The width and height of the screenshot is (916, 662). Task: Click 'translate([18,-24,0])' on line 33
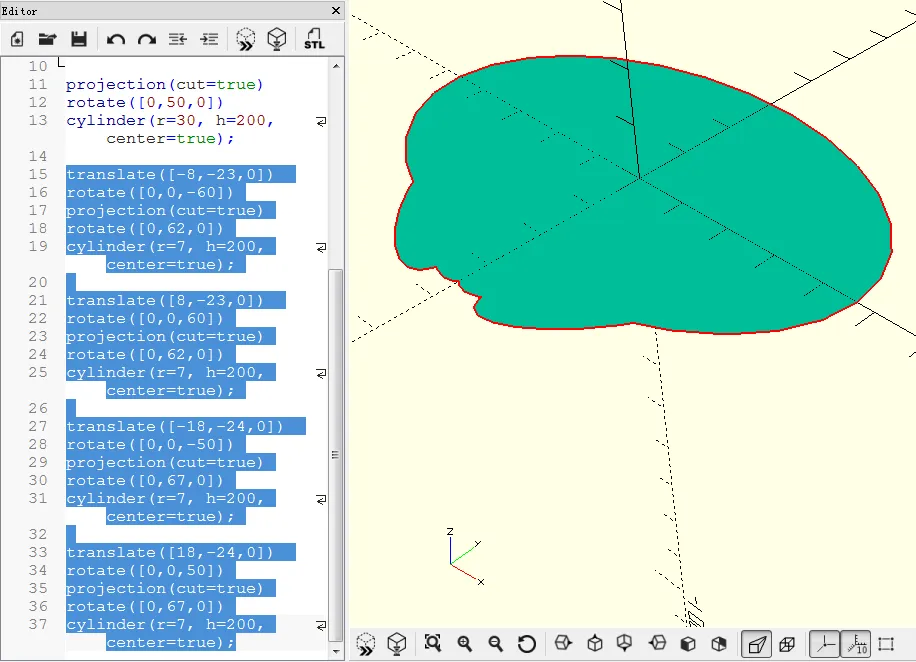pyautogui.click(x=170, y=552)
